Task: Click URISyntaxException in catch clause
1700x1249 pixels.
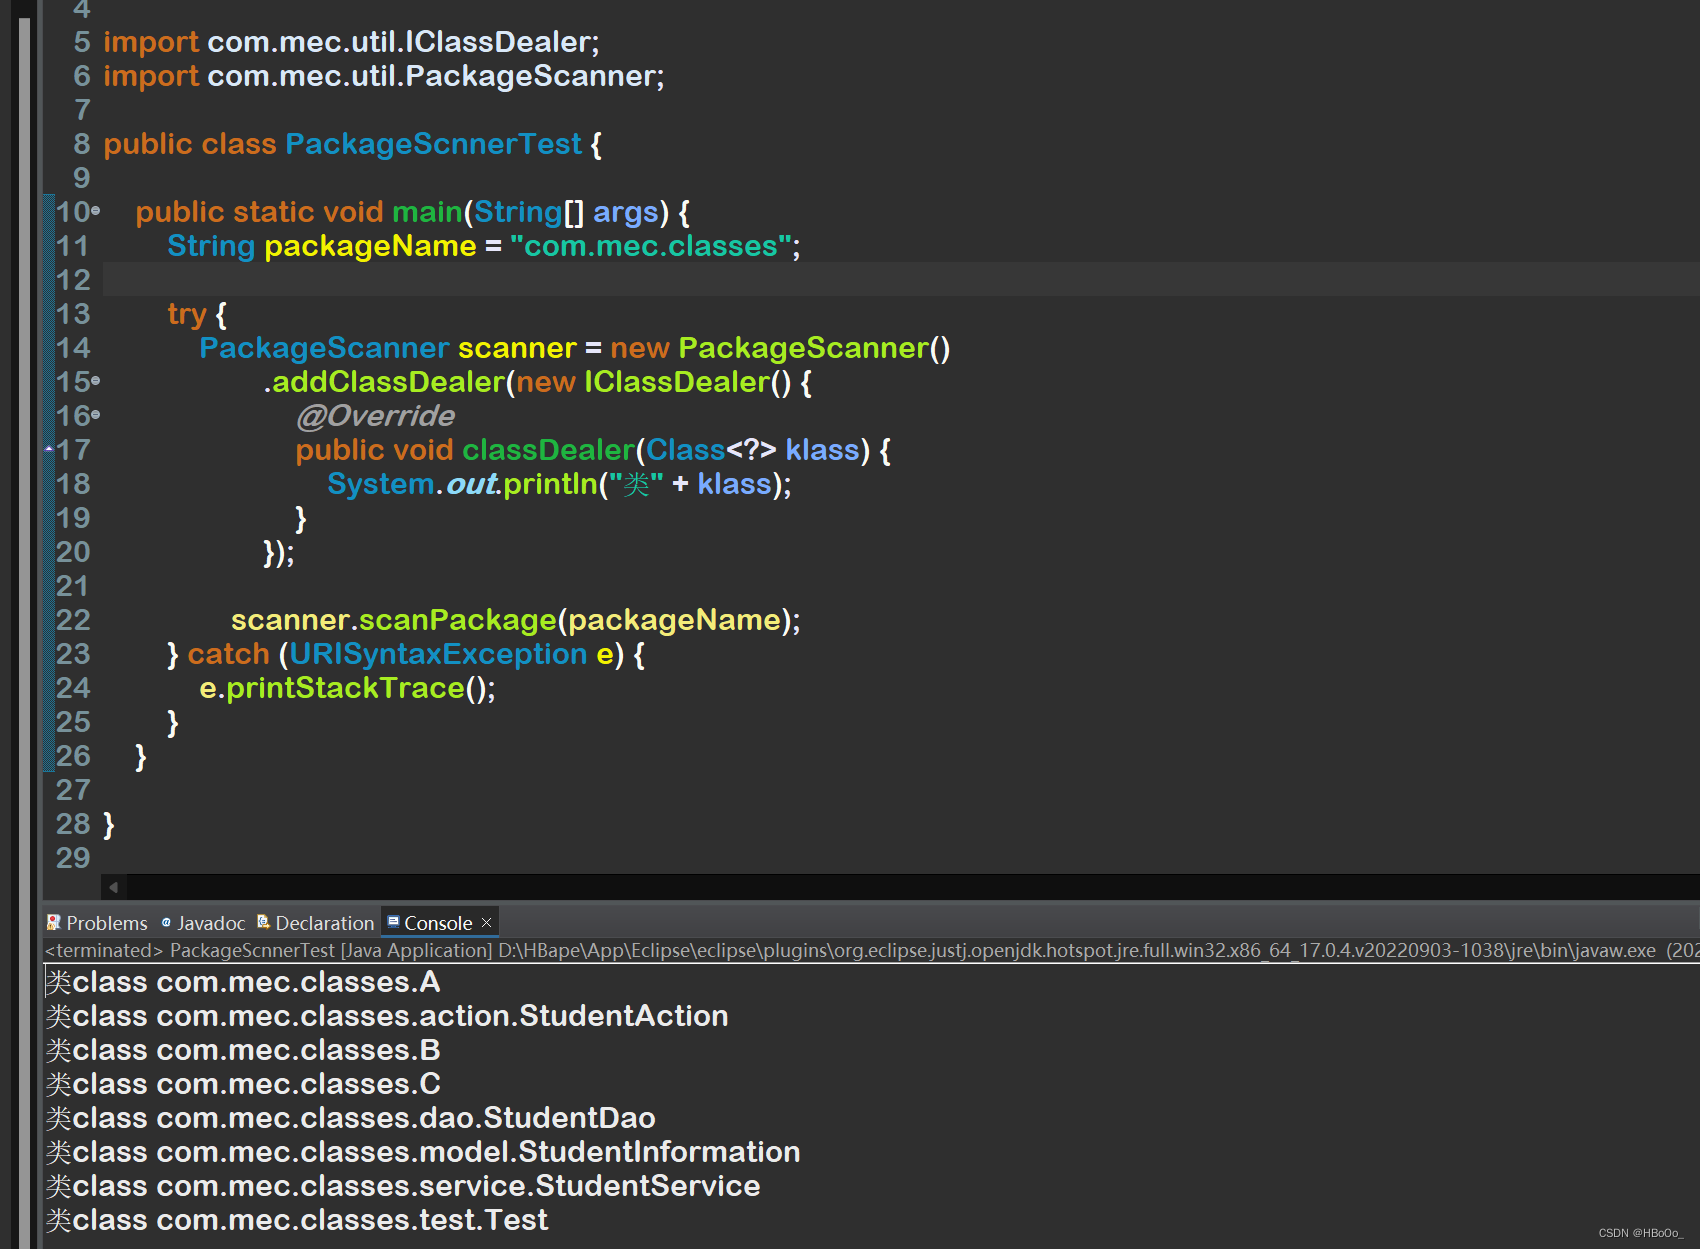Action: (x=438, y=654)
